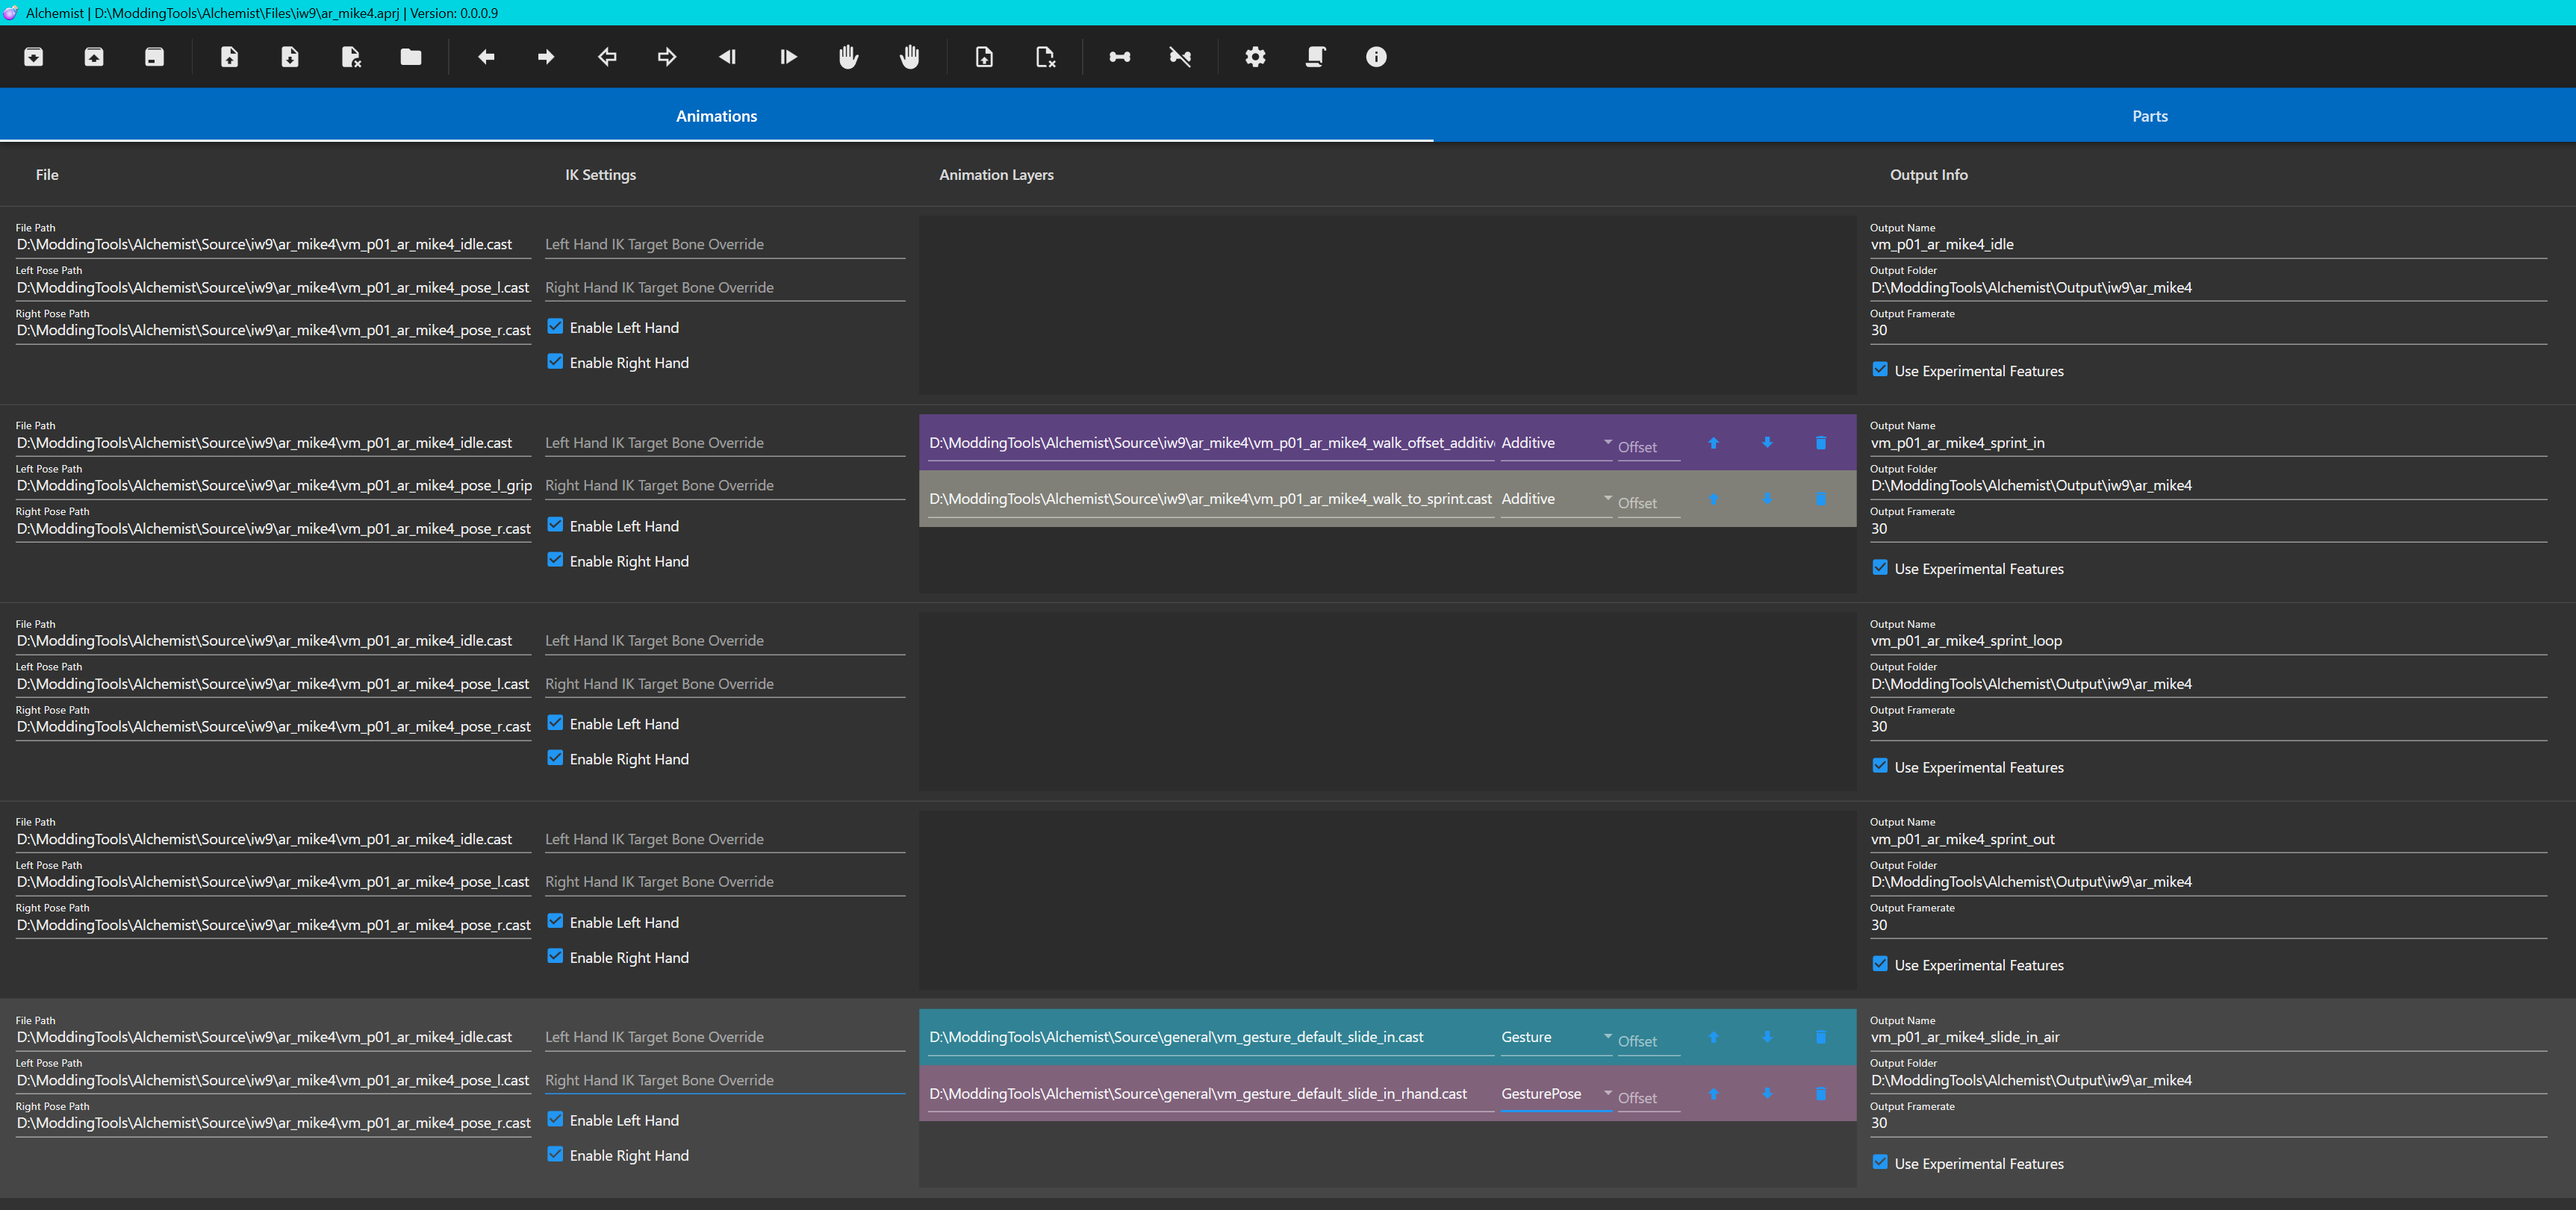This screenshot has height=1210, width=2576.
Task: Click the outlined left arrow icon
Action: coord(607,57)
